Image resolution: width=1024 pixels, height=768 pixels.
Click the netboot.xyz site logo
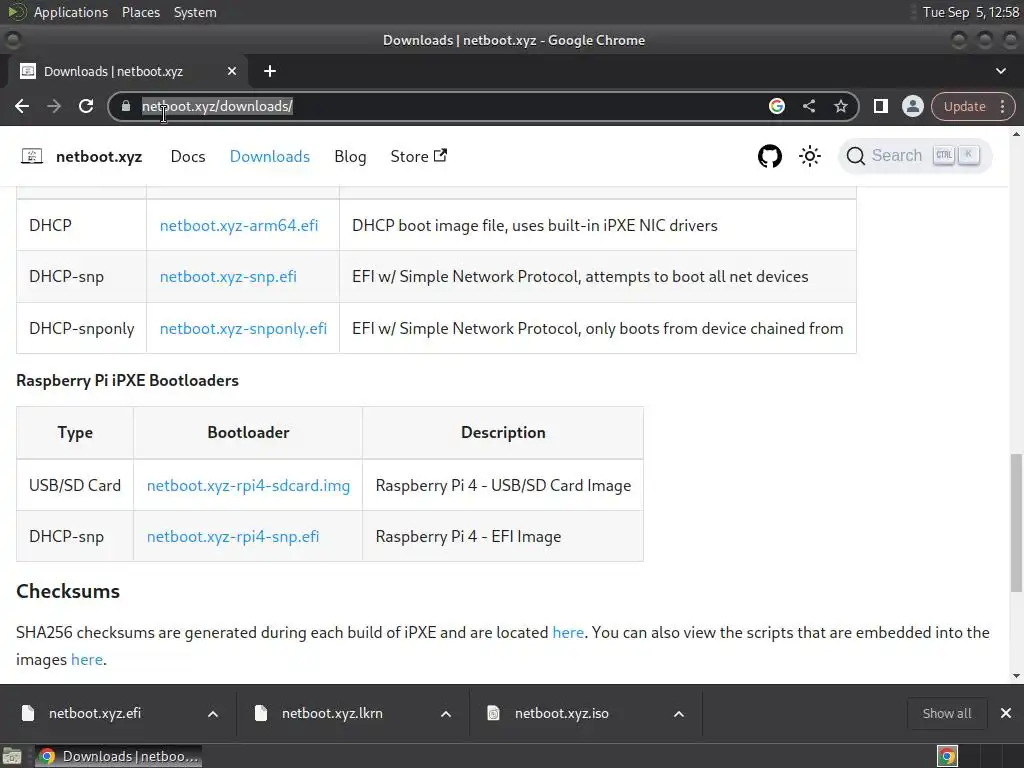(x=32, y=156)
